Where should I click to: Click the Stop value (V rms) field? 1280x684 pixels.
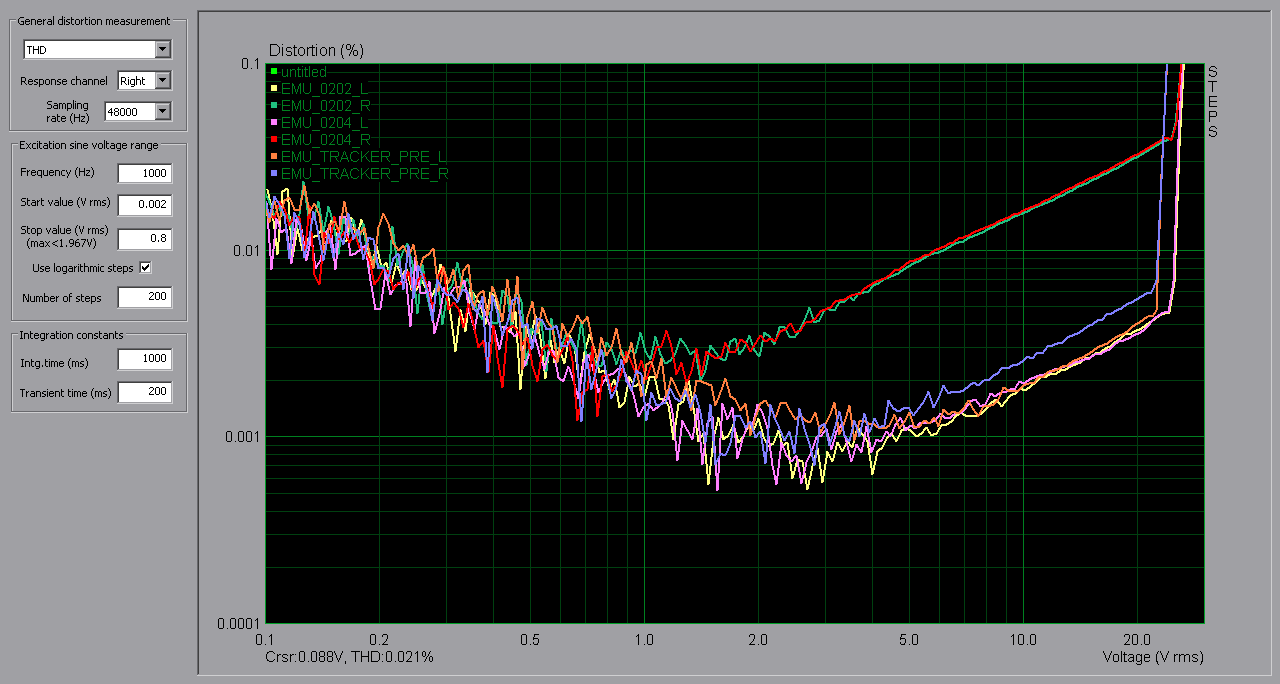(x=144, y=239)
